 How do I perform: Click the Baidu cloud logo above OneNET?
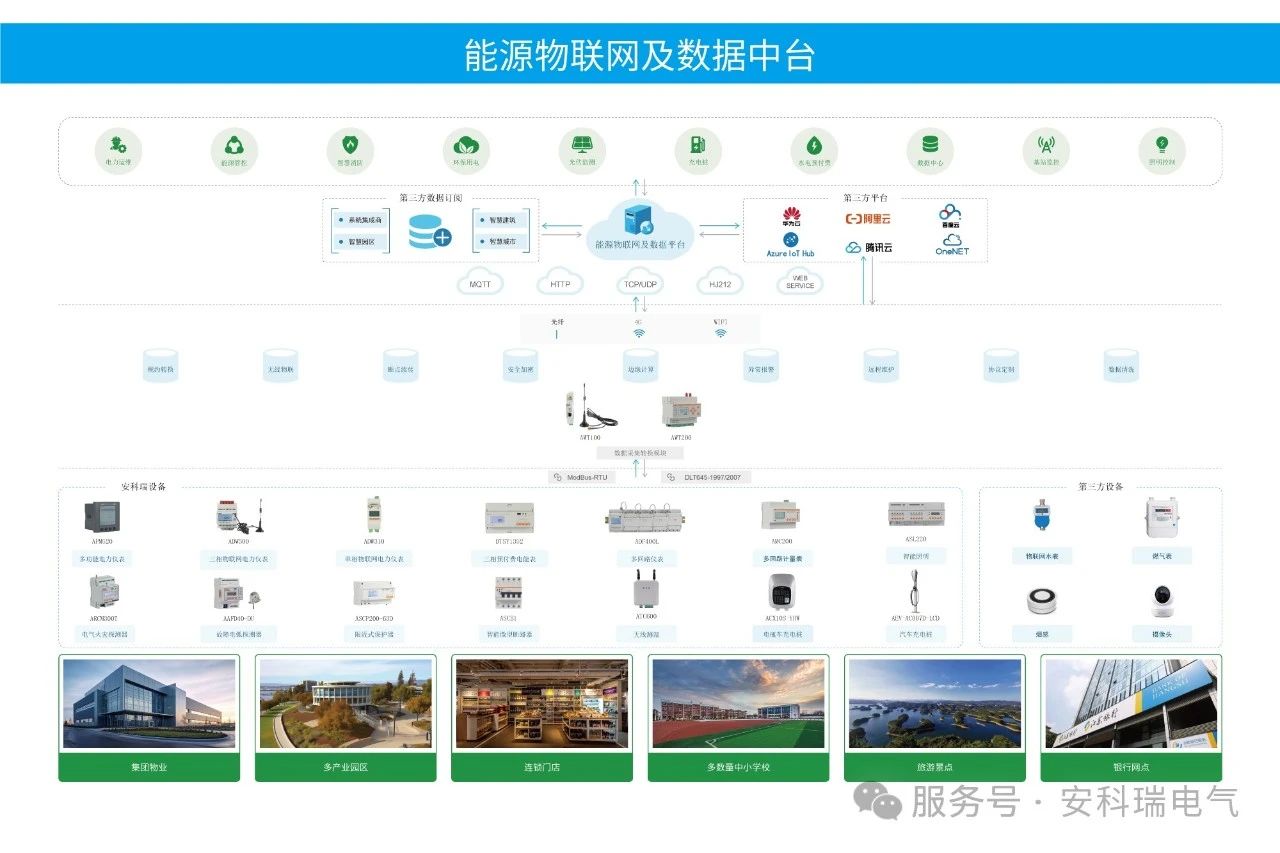(950, 216)
